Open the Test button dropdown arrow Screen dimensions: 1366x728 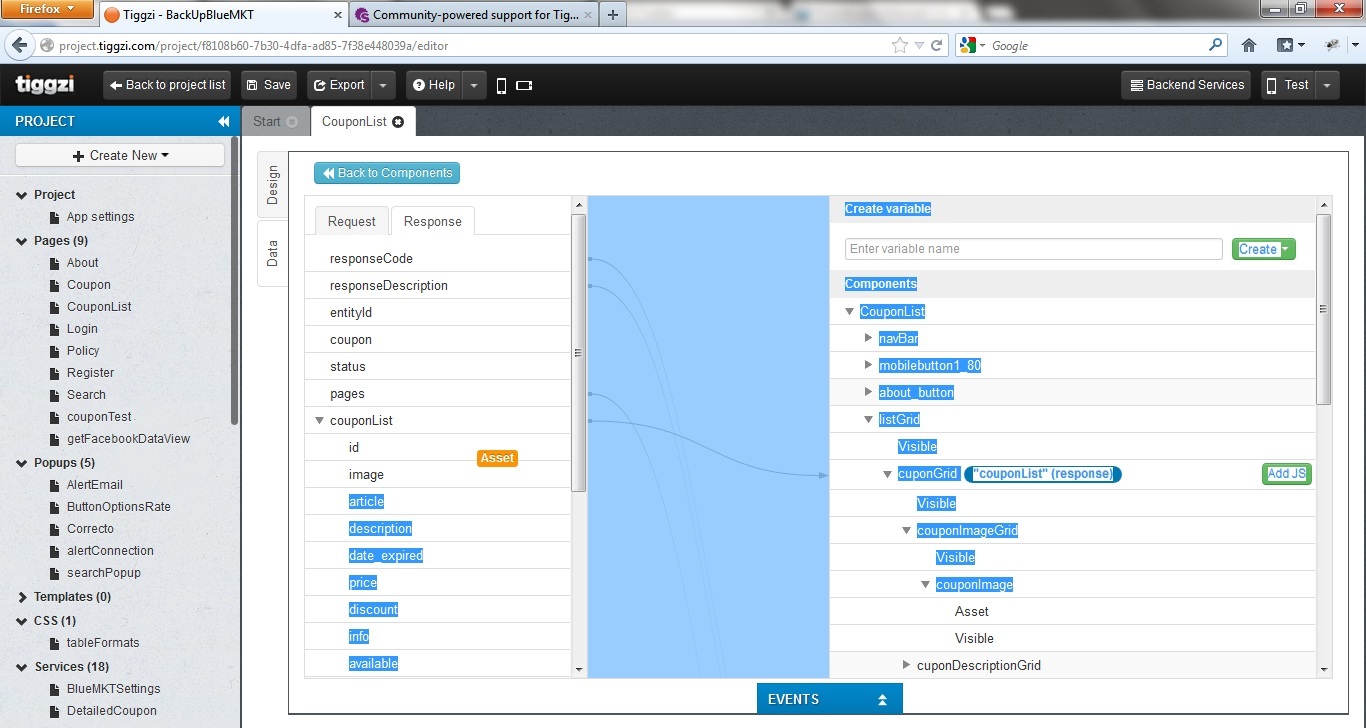[1327, 86]
